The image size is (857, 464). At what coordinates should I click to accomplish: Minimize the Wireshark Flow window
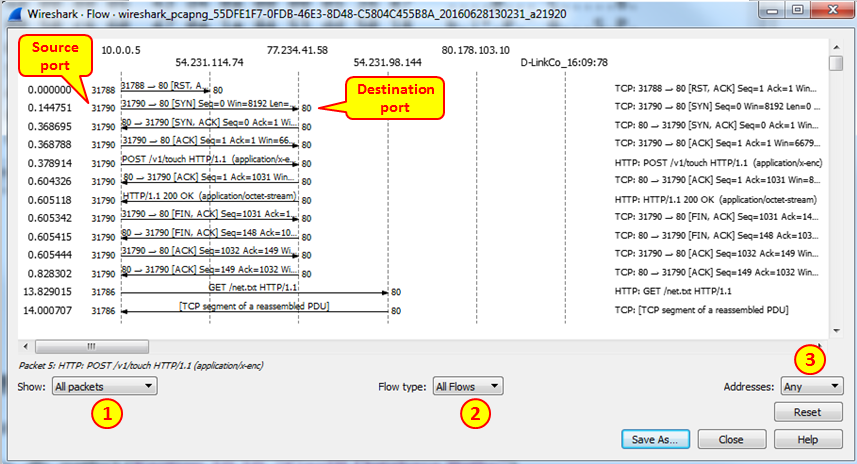point(772,10)
